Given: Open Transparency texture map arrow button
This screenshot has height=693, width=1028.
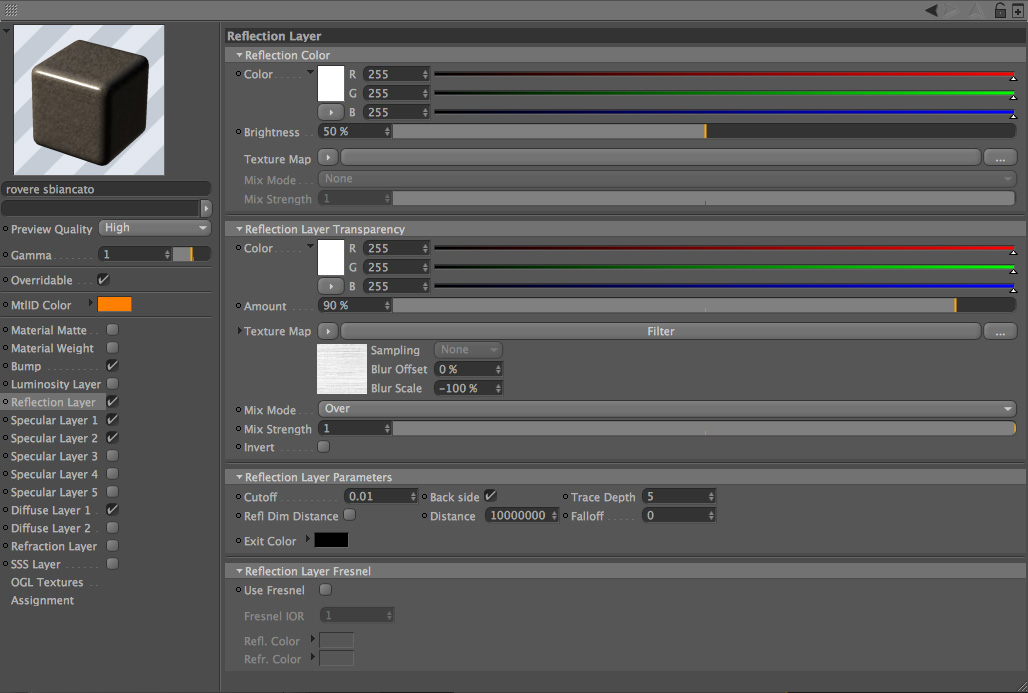Looking at the screenshot, I should (x=328, y=331).
